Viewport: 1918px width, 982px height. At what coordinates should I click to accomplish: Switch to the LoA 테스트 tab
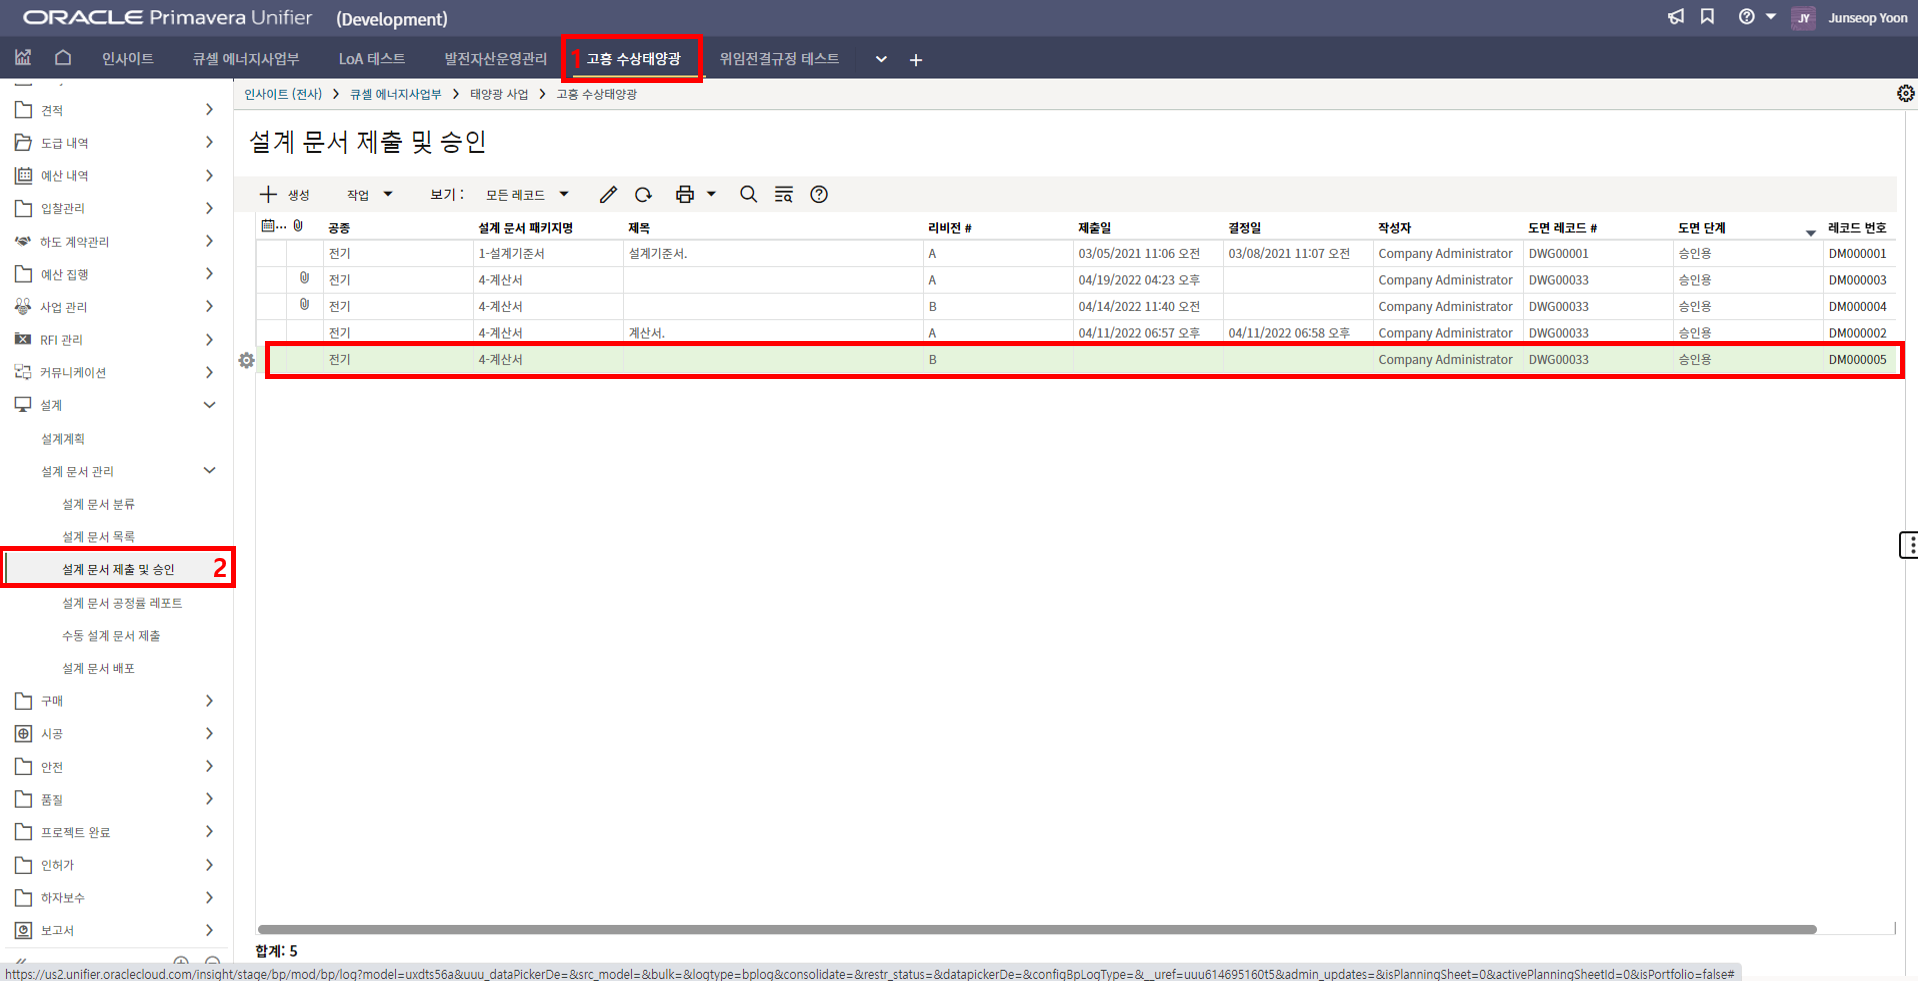371,59
